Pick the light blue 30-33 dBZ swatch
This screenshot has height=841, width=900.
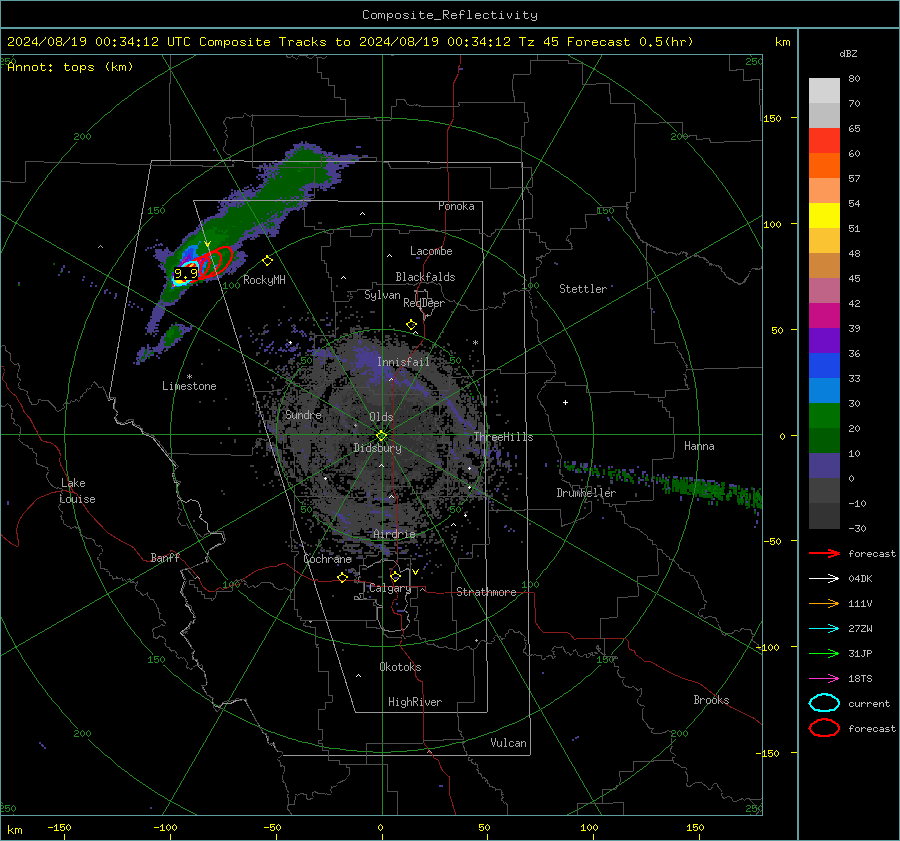click(824, 391)
